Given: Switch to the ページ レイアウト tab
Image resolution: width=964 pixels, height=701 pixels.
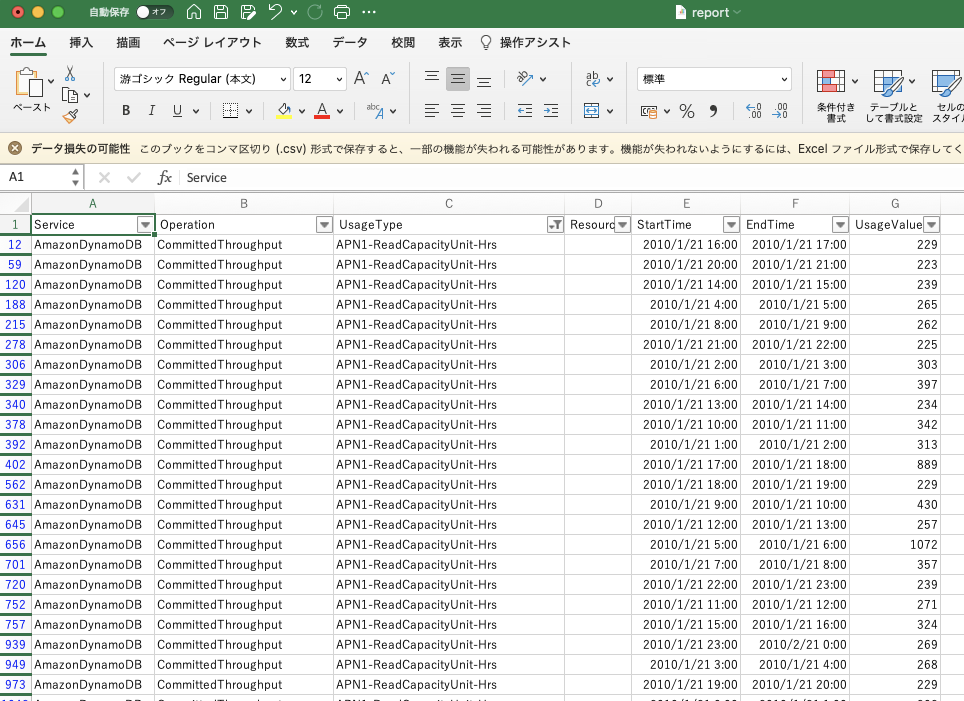Looking at the screenshot, I should point(212,42).
